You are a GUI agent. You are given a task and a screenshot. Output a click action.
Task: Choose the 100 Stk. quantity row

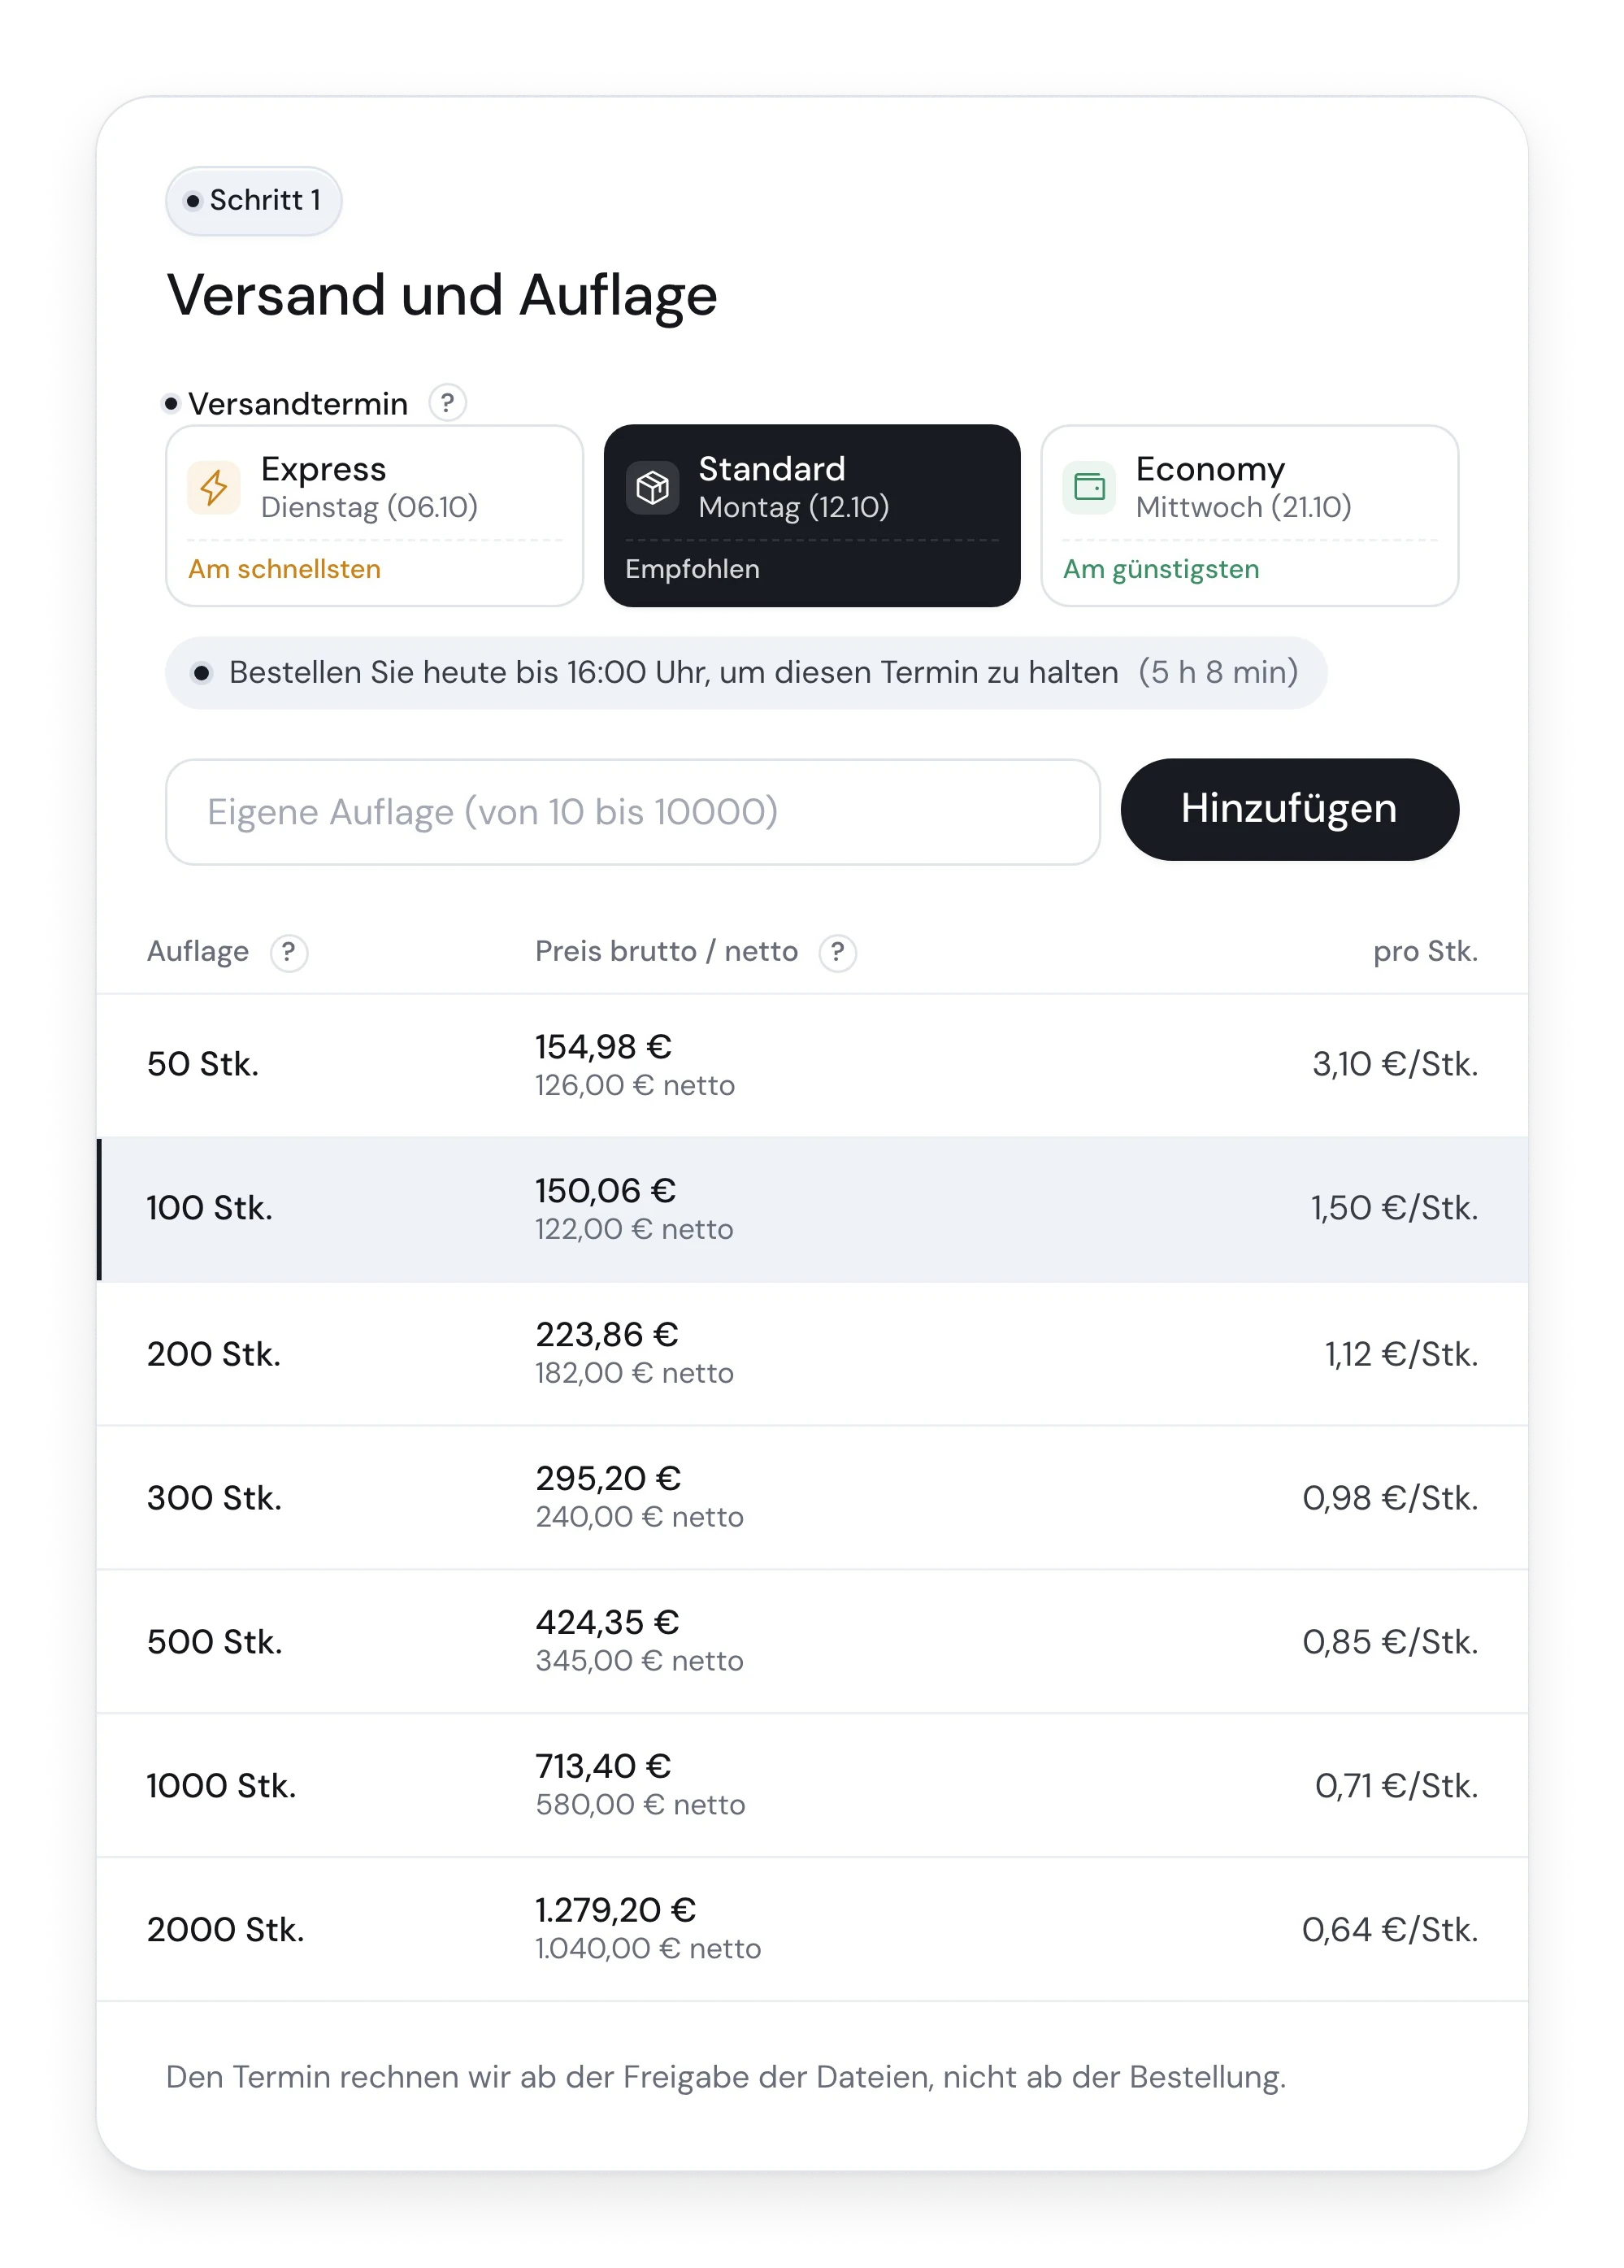click(x=812, y=1209)
